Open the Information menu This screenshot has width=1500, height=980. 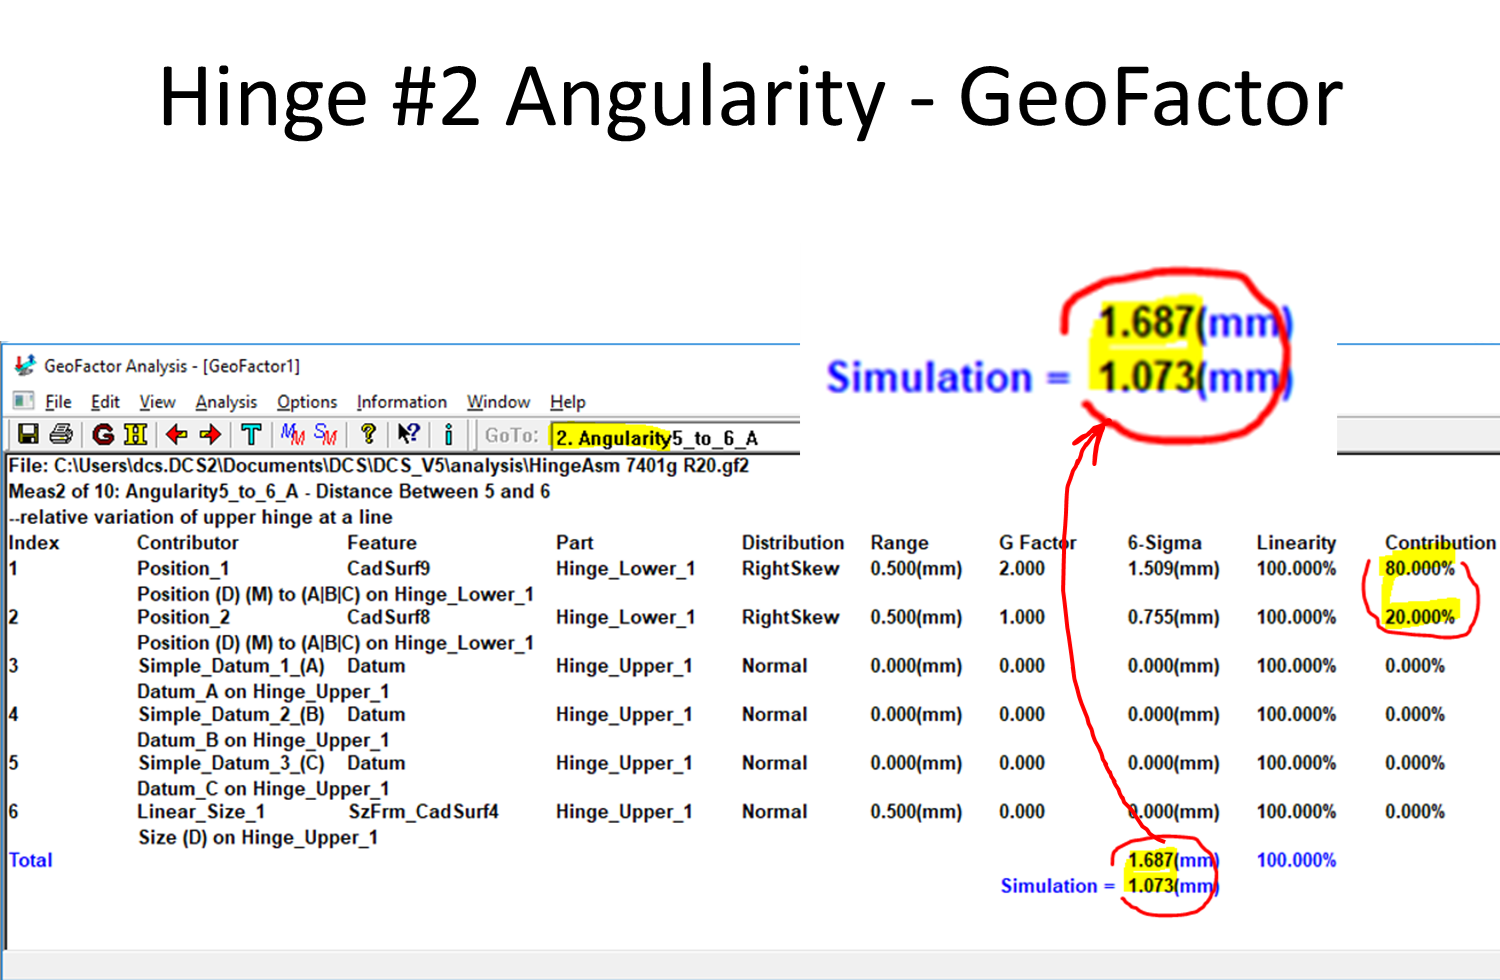point(402,401)
